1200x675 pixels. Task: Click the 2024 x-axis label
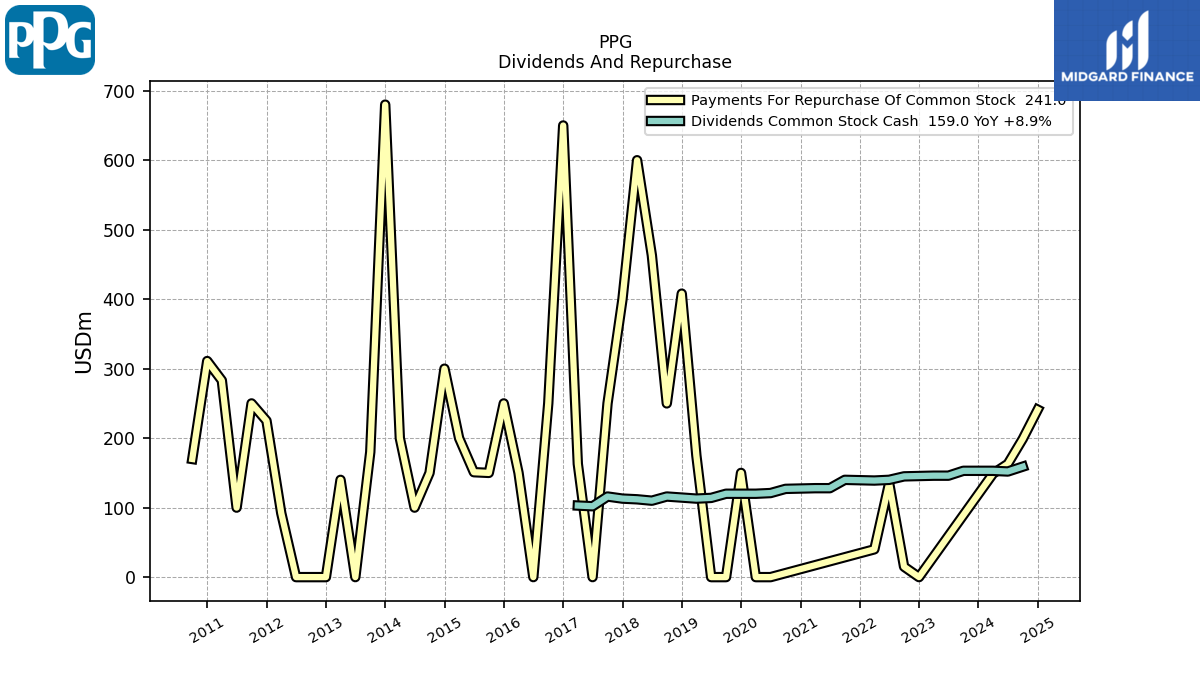[978, 630]
